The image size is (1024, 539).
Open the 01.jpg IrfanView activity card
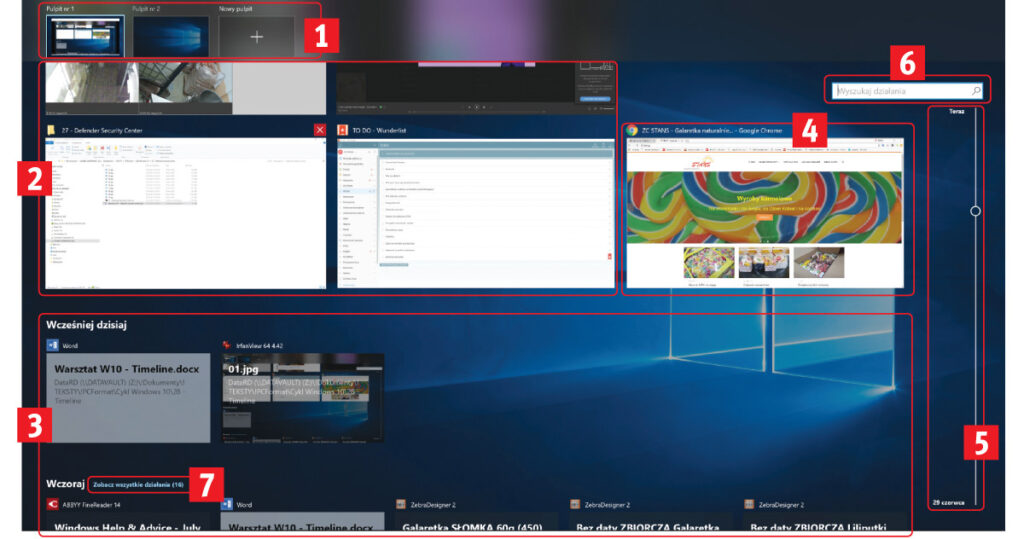pyautogui.click(x=303, y=398)
